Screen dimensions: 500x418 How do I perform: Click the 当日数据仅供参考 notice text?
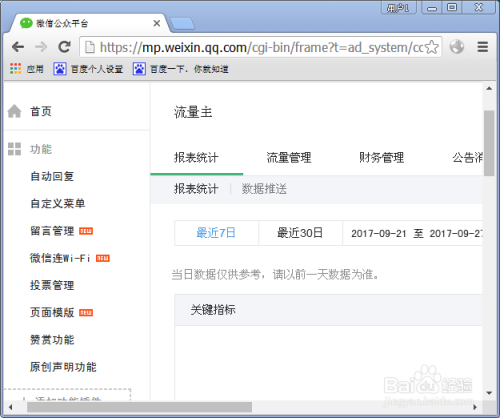click(275, 275)
